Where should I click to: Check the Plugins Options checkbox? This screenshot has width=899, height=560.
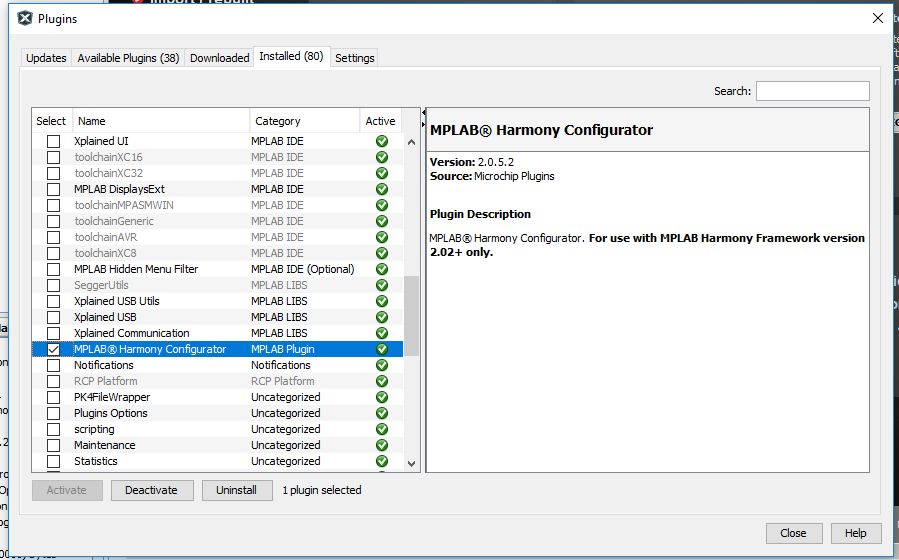click(x=53, y=413)
